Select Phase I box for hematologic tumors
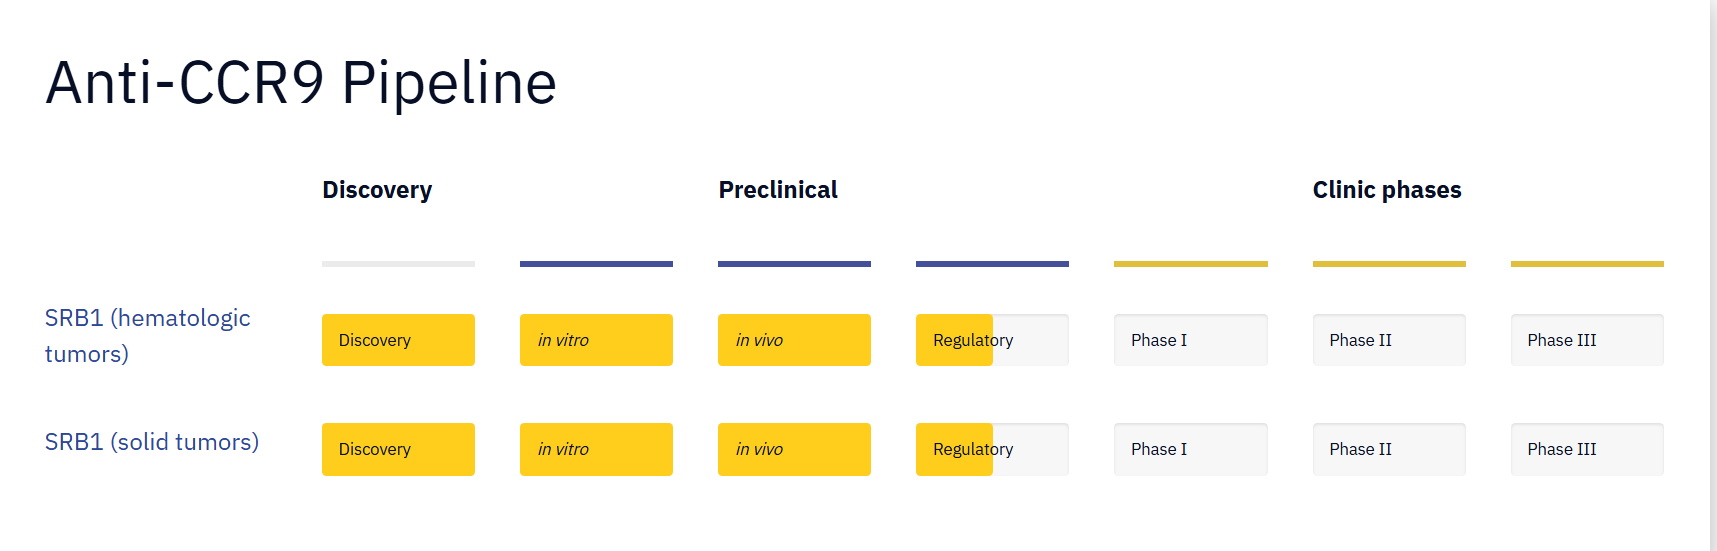1717x551 pixels. click(1190, 340)
